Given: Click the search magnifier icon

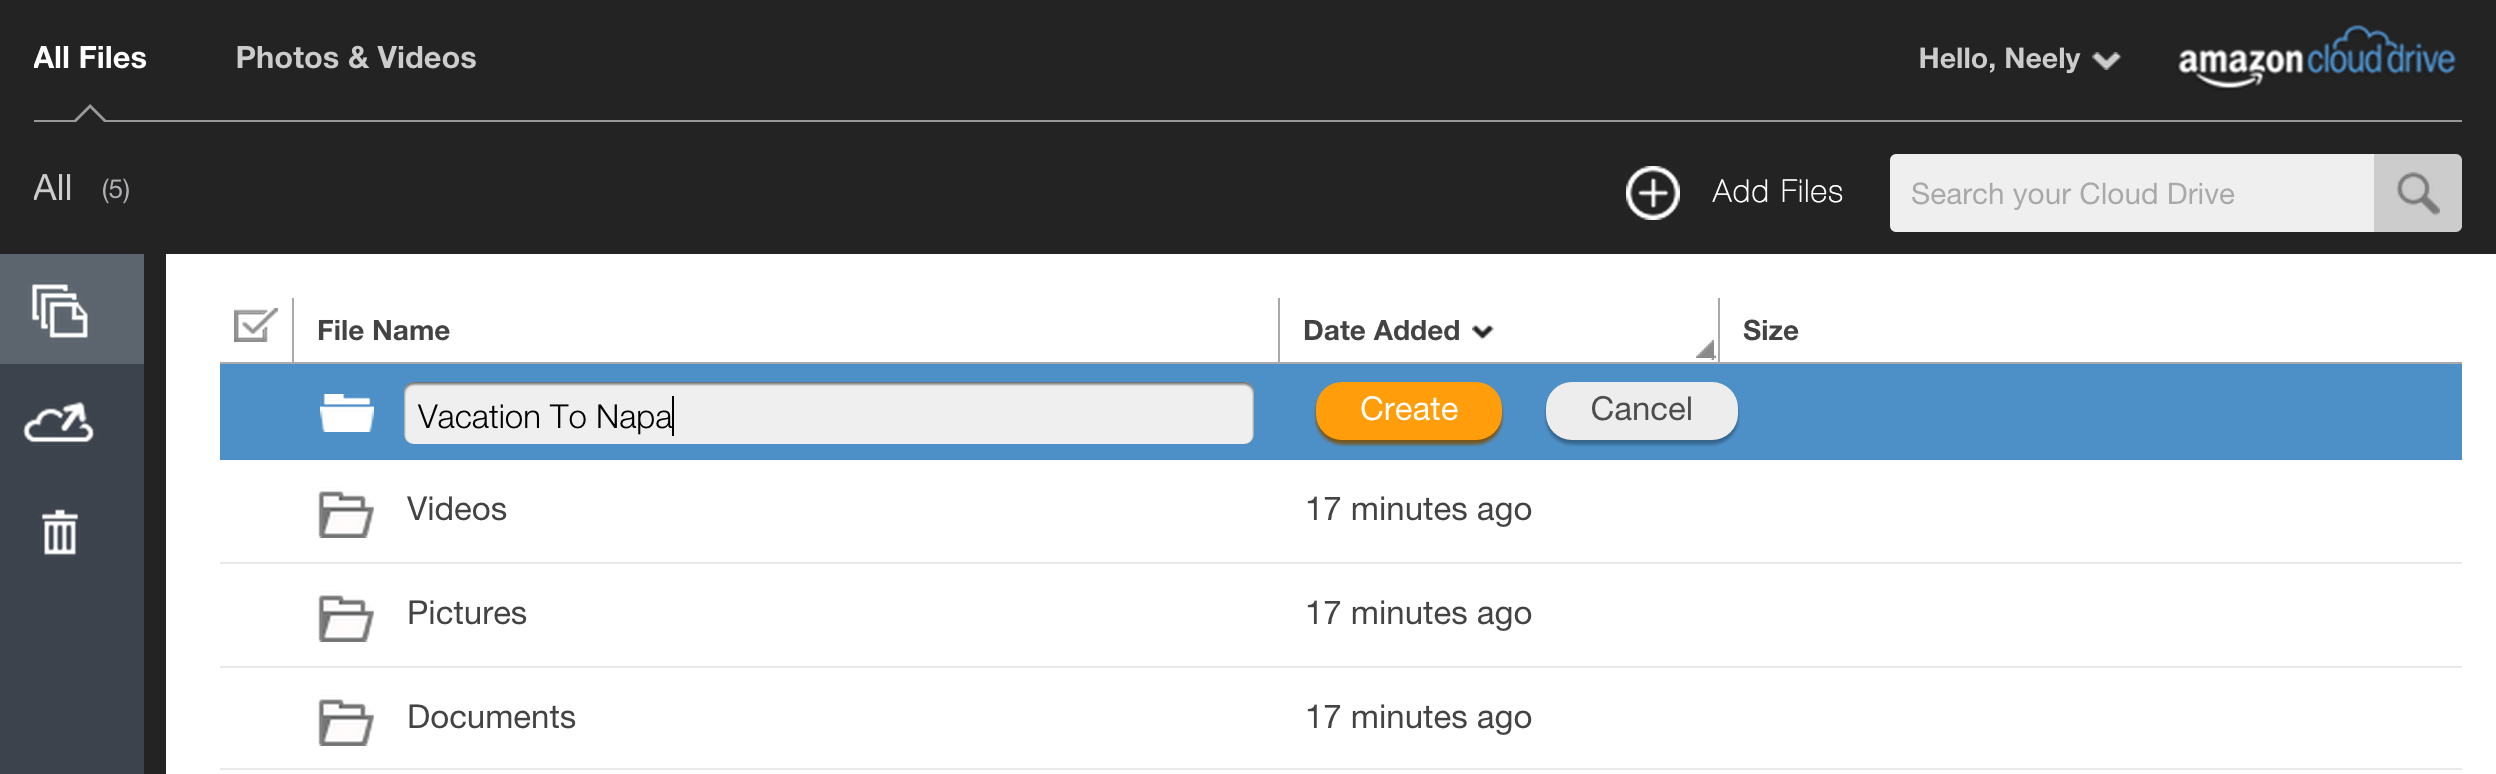Looking at the screenshot, I should (2417, 193).
